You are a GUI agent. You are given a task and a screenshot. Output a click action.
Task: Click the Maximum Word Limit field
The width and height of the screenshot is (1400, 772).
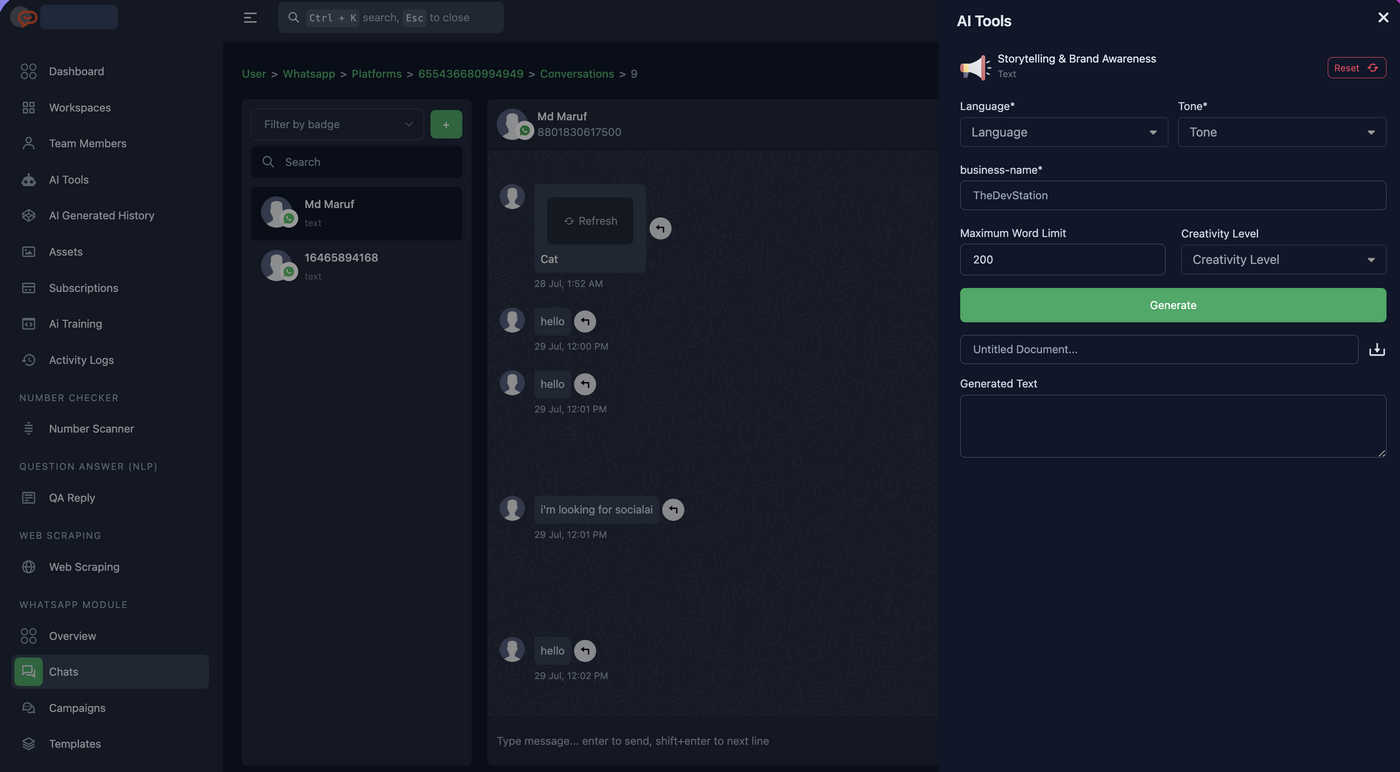pos(1062,260)
